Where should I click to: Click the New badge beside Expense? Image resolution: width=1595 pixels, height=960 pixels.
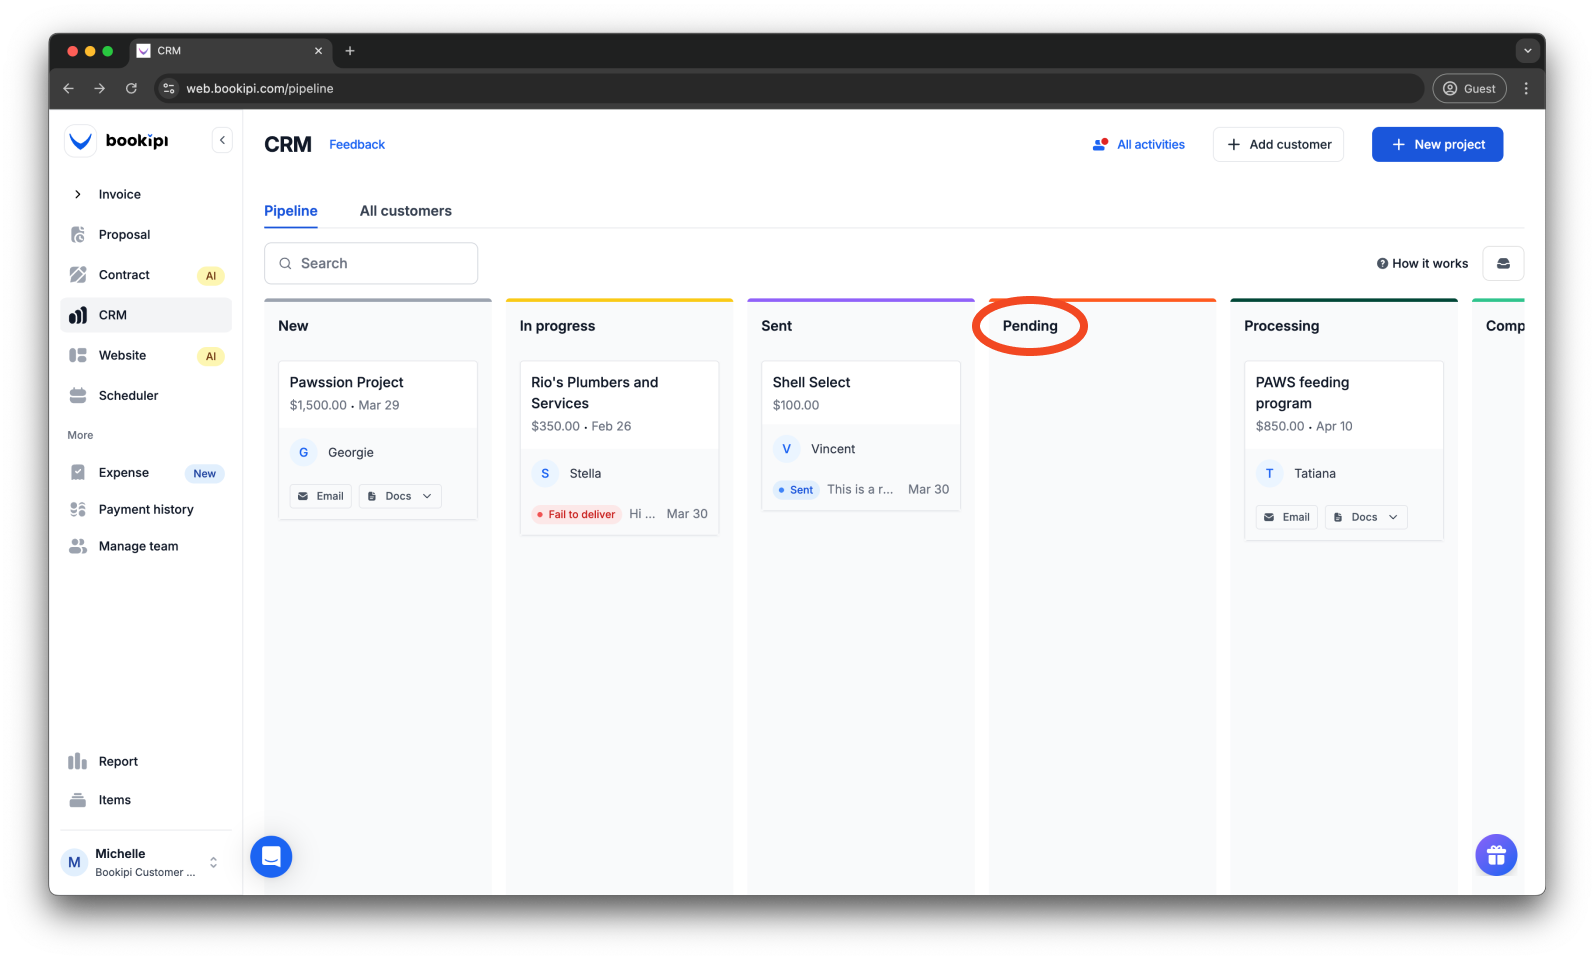coord(204,474)
